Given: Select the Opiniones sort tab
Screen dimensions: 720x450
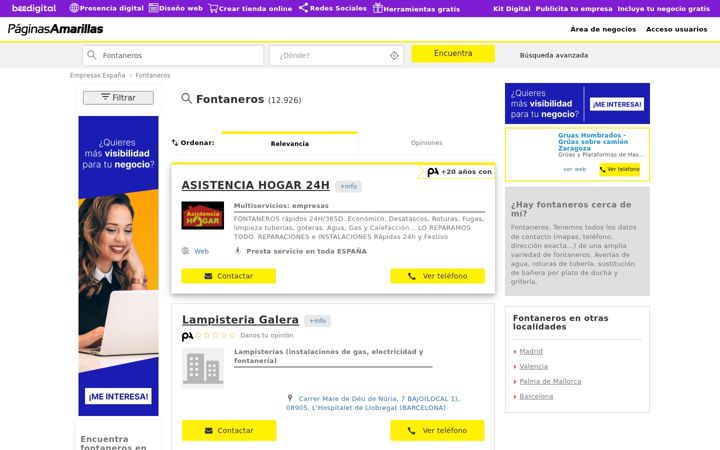Looking at the screenshot, I should pyautogui.click(x=427, y=143).
